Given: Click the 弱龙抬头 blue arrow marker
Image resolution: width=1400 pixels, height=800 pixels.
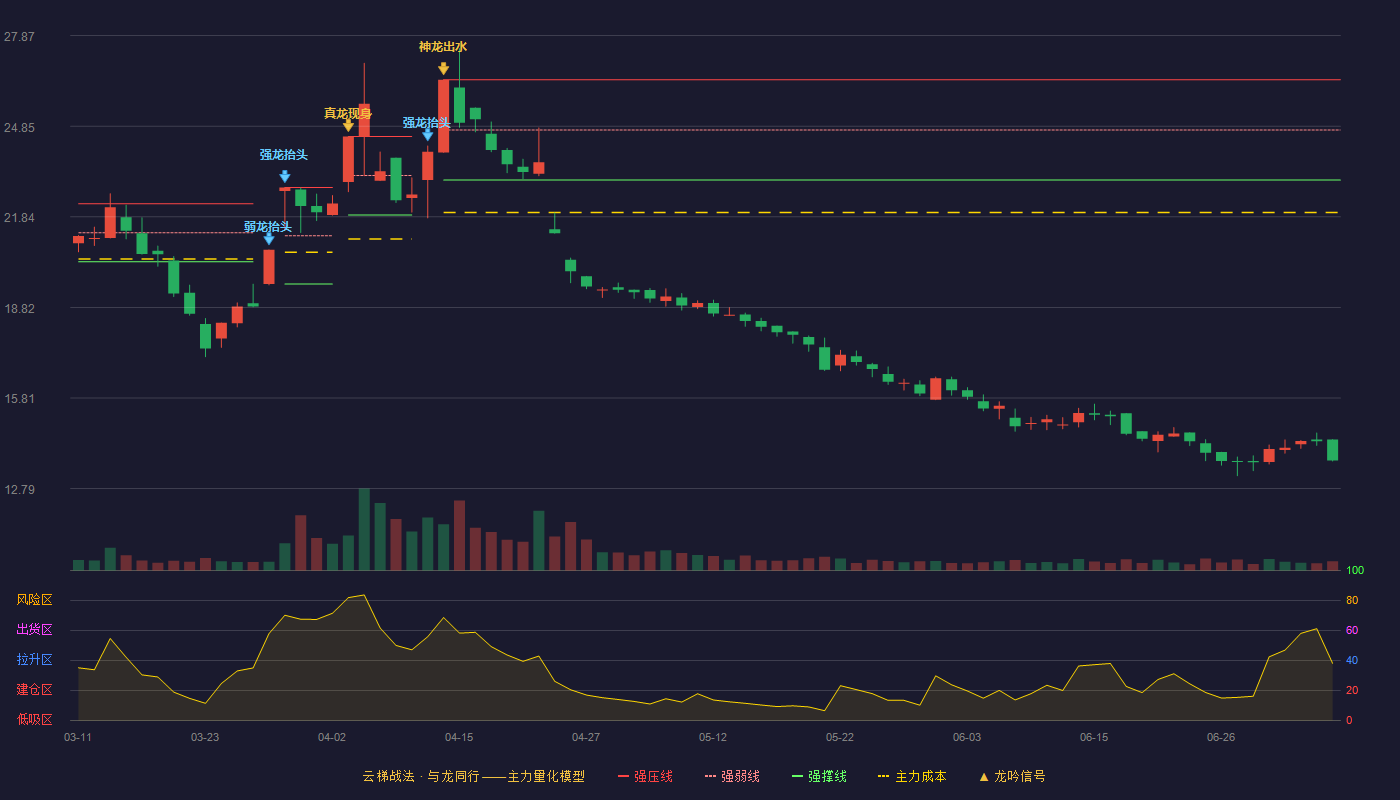Looking at the screenshot, I should pos(269,238).
